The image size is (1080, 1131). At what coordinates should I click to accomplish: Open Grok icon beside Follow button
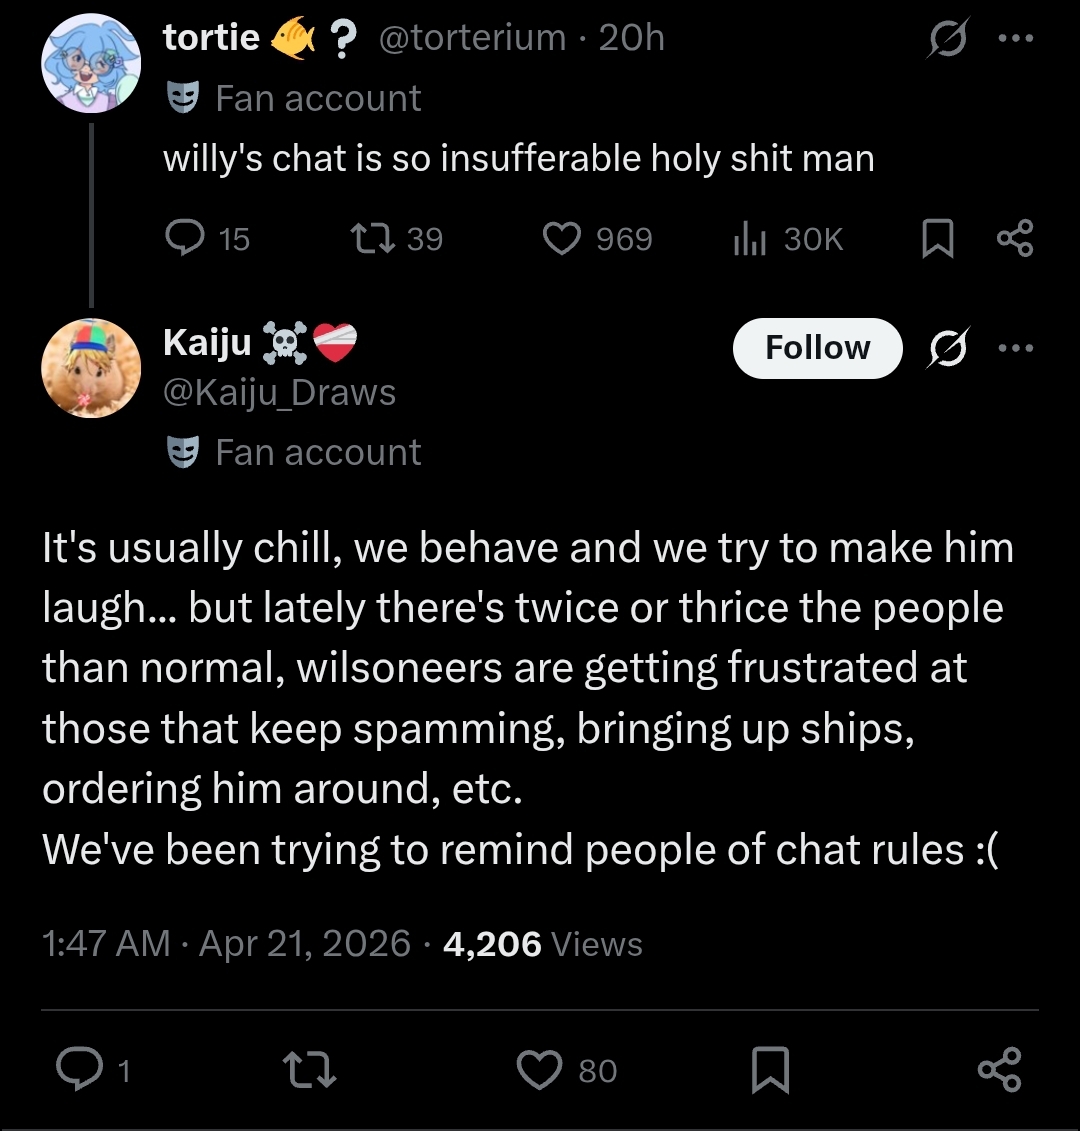(x=945, y=348)
